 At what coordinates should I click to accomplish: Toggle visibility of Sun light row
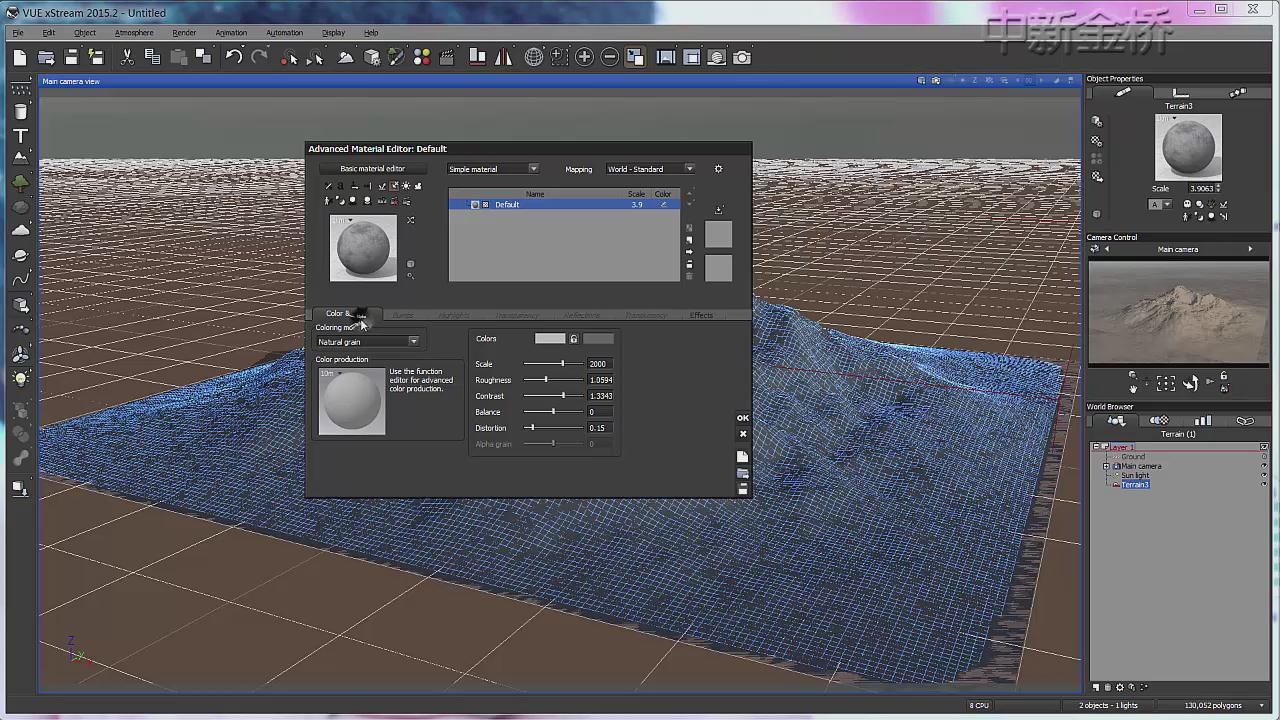(1264, 475)
